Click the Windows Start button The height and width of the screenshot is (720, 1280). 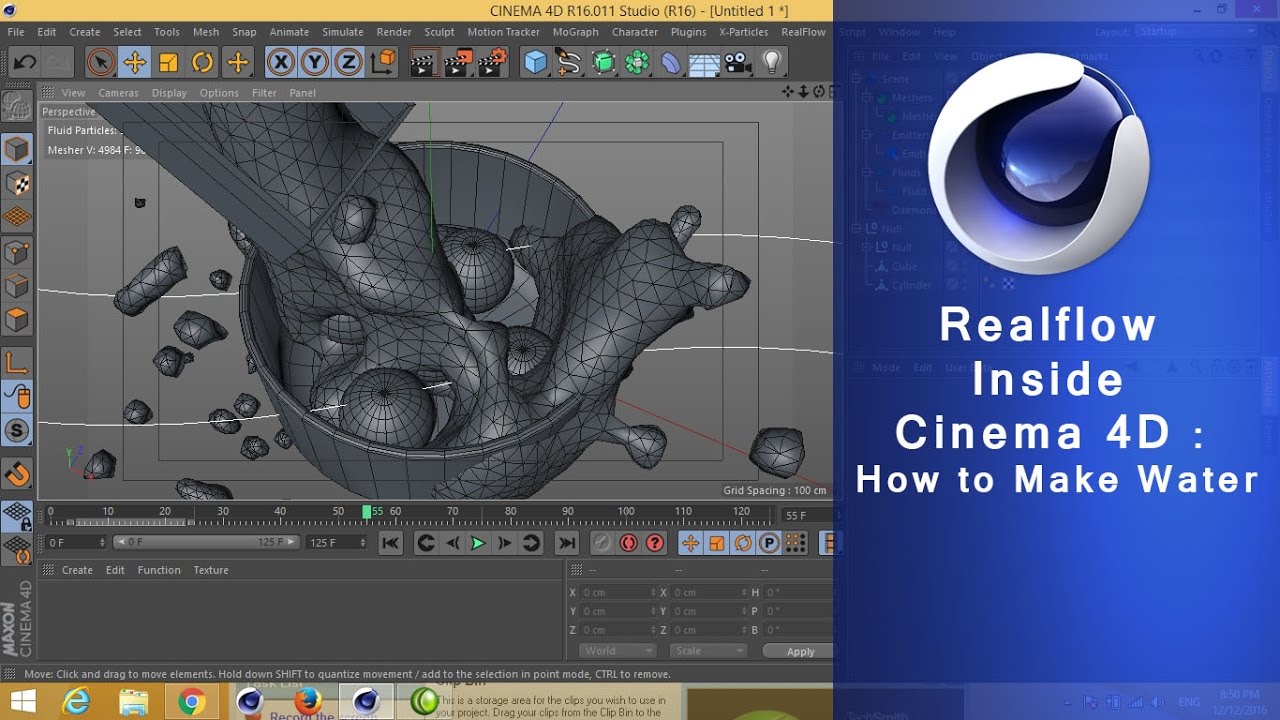22,702
